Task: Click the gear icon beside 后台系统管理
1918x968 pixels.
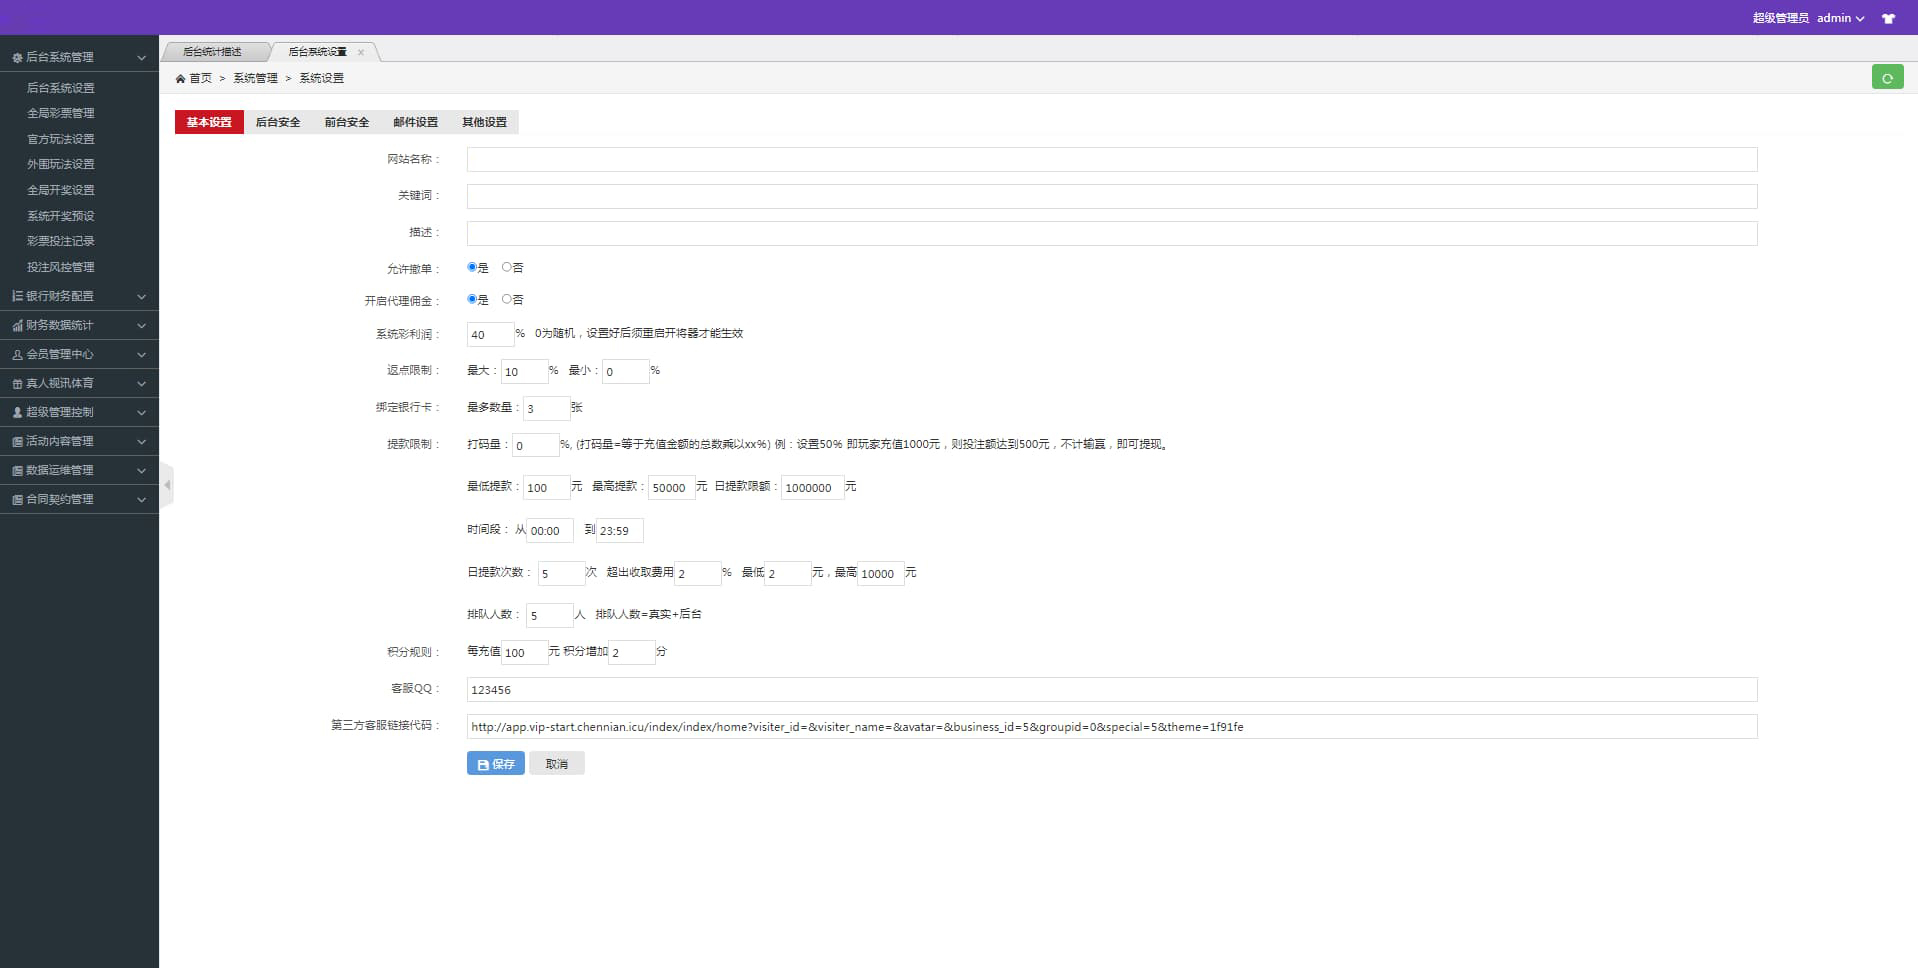Action: tap(17, 58)
